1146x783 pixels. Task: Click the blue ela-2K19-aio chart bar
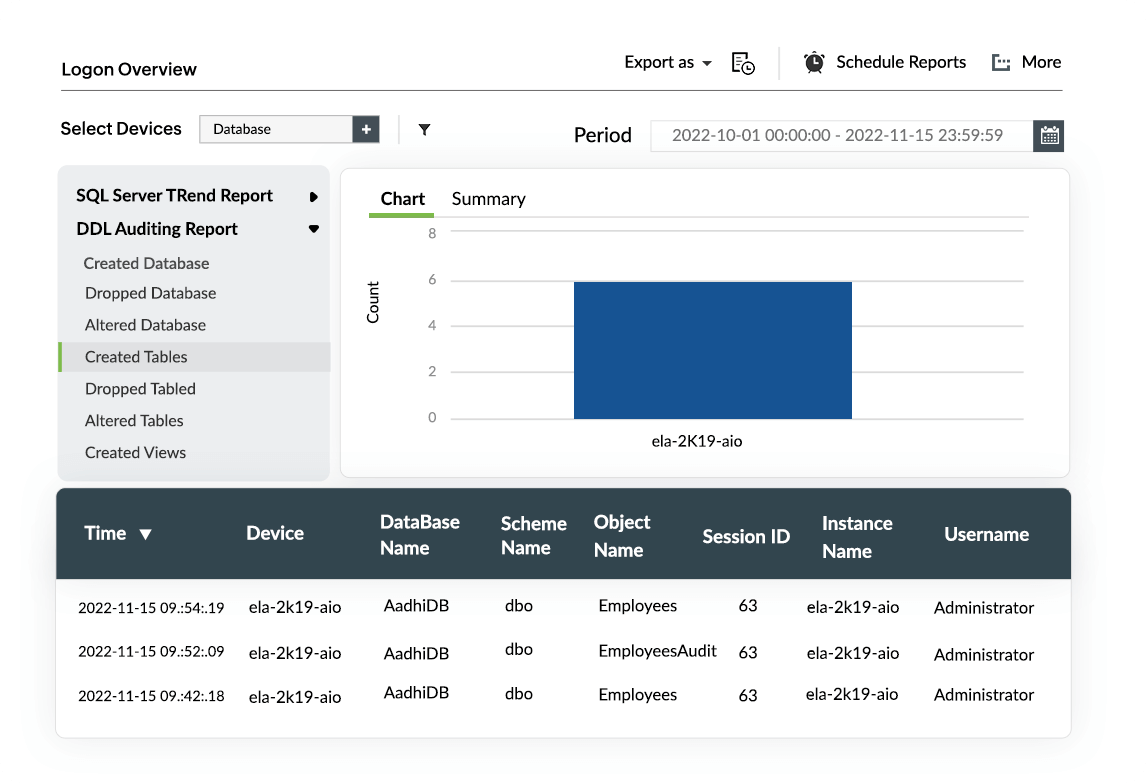tap(712, 350)
